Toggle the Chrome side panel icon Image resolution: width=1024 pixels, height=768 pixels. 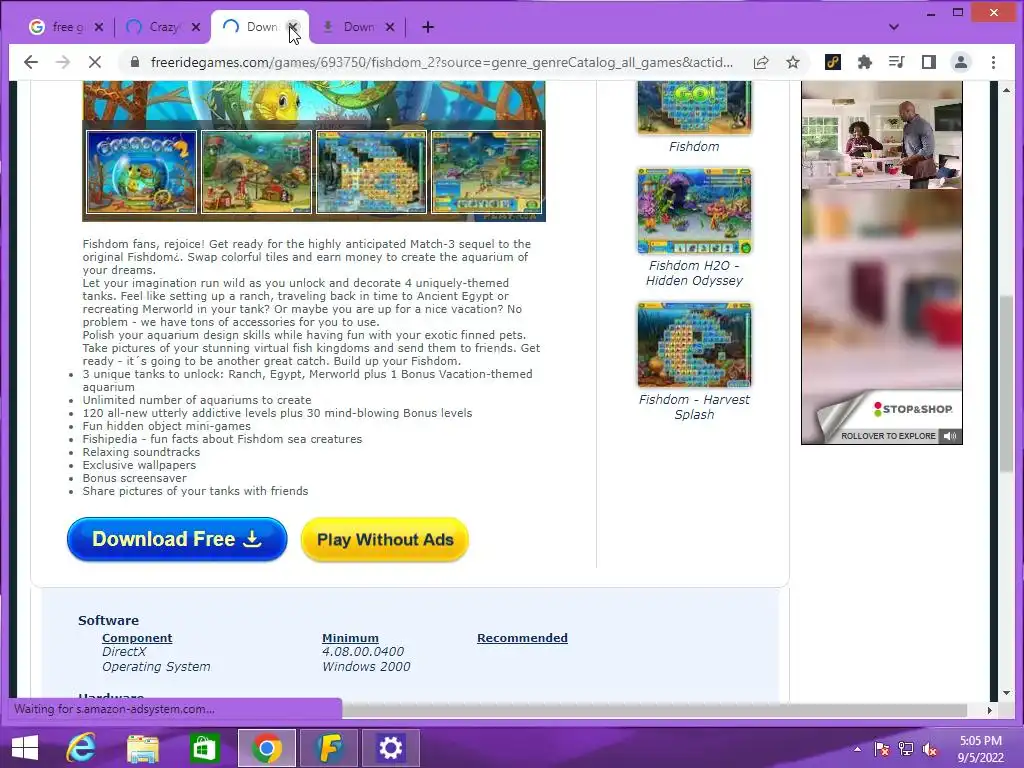pyautogui.click(x=929, y=62)
